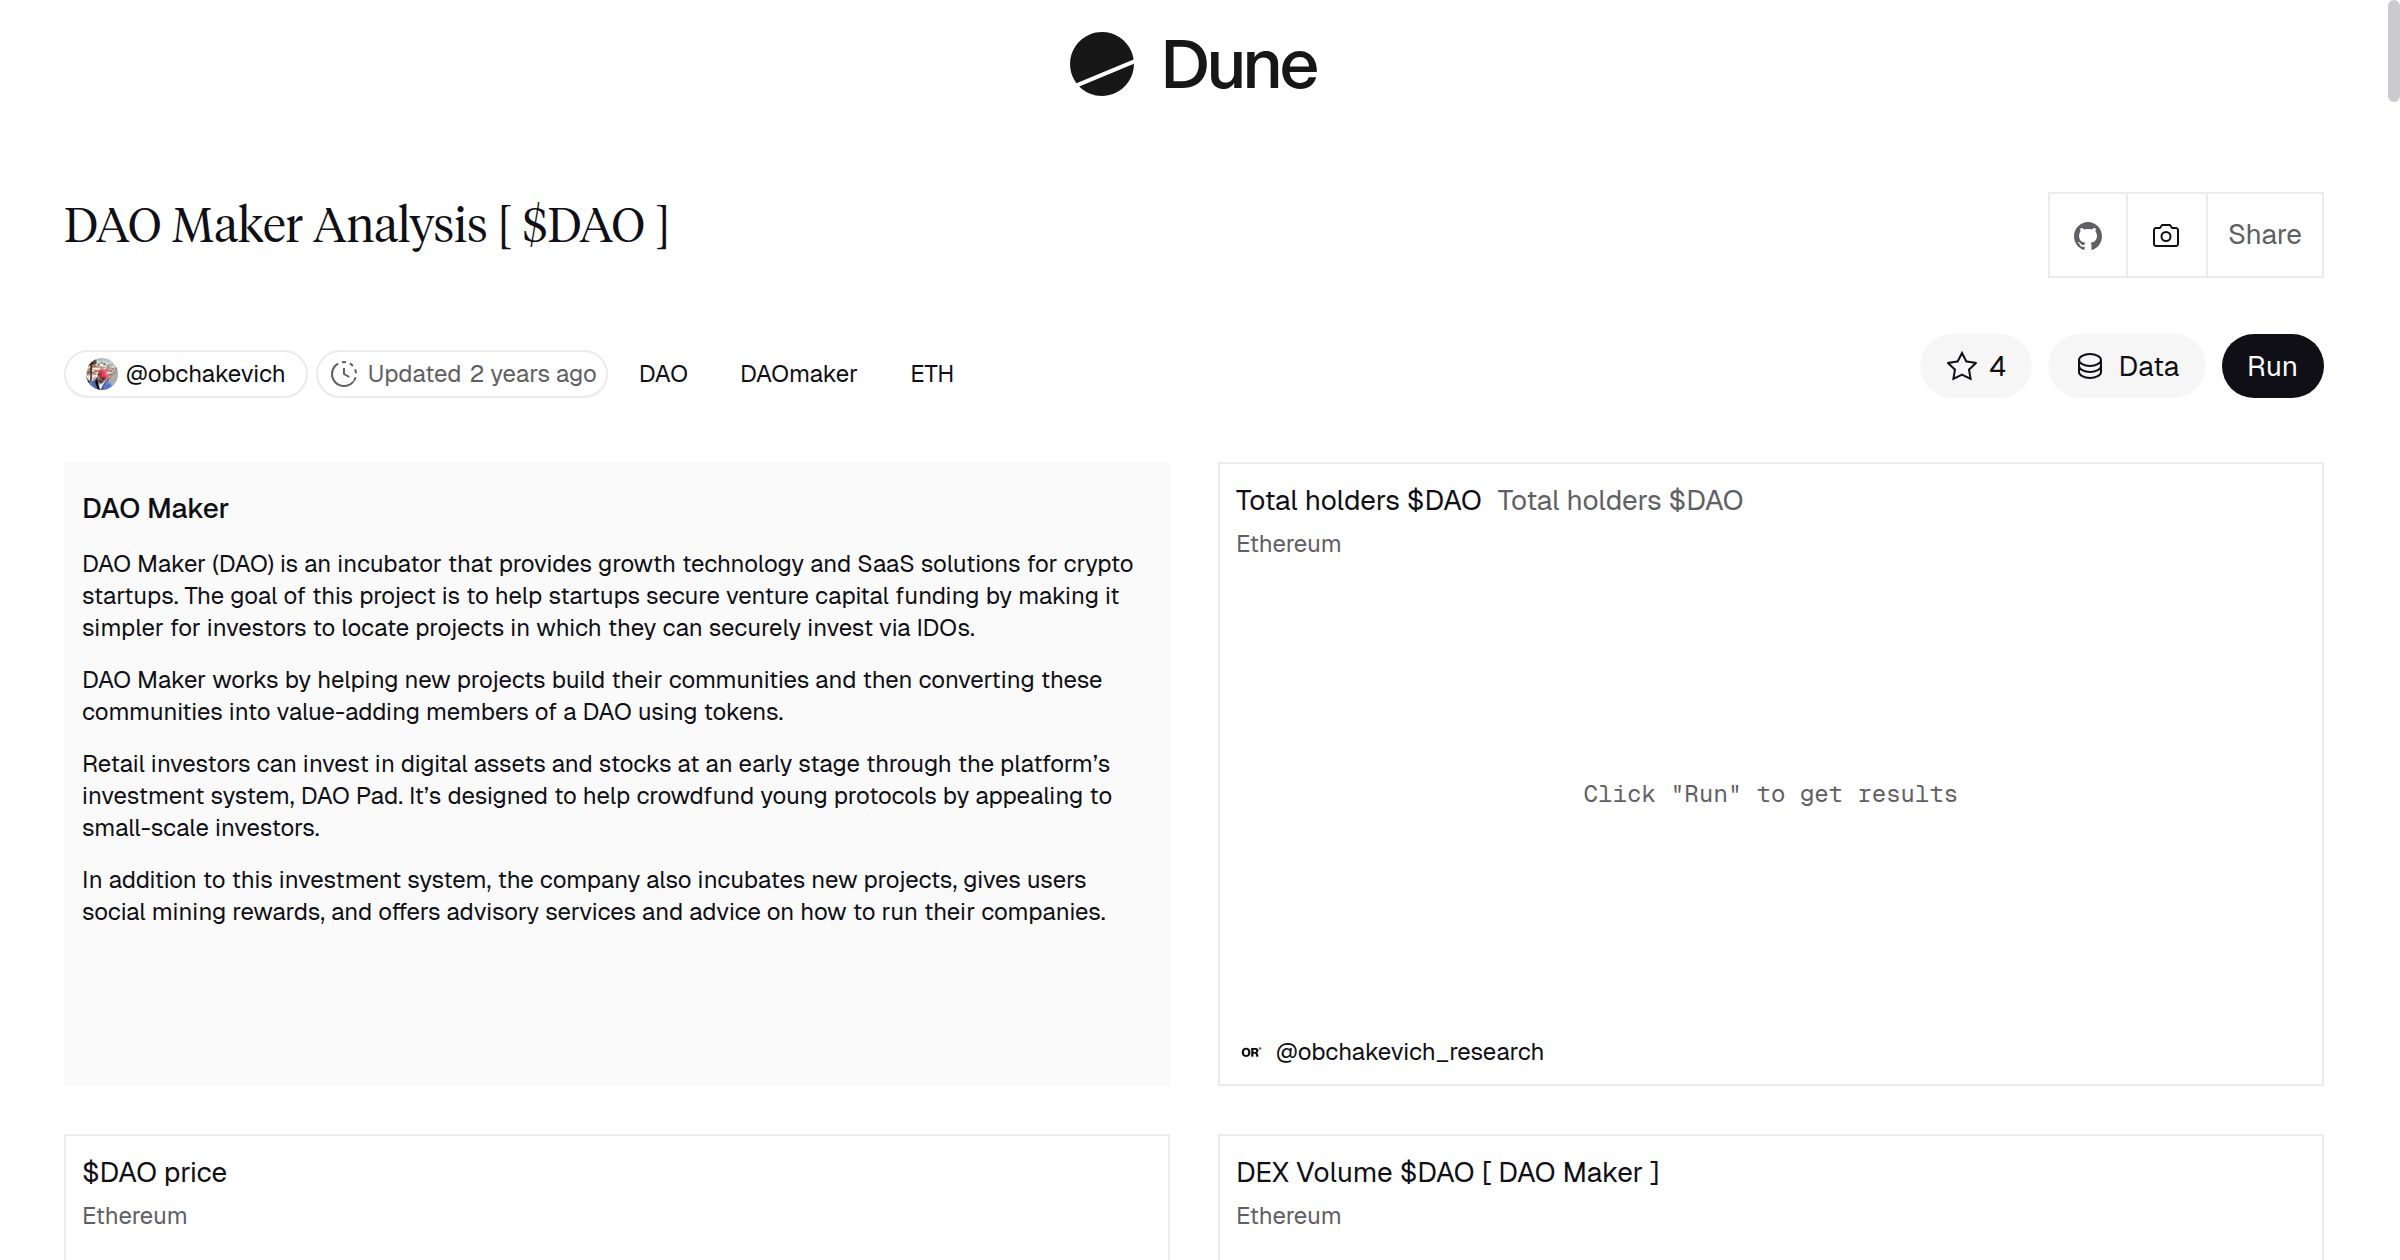Image resolution: width=2400 pixels, height=1260 pixels.
Task: Open the DAOmaker tag
Action: click(798, 373)
